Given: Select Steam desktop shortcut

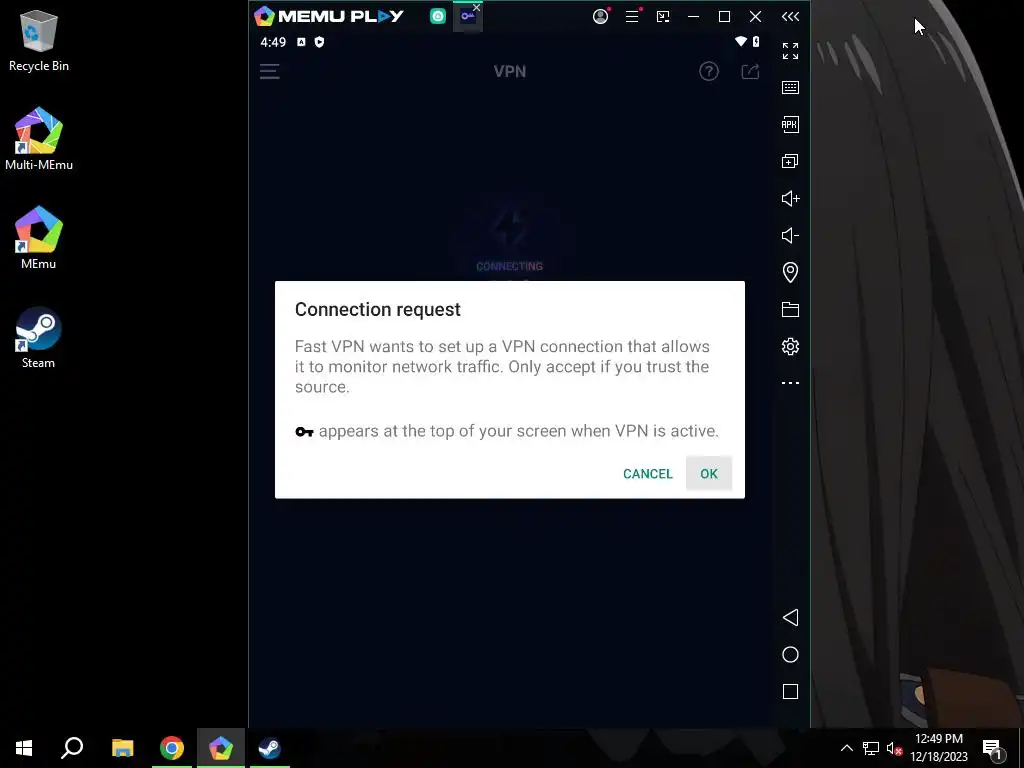Looking at the screenshot, I should 39,338.
